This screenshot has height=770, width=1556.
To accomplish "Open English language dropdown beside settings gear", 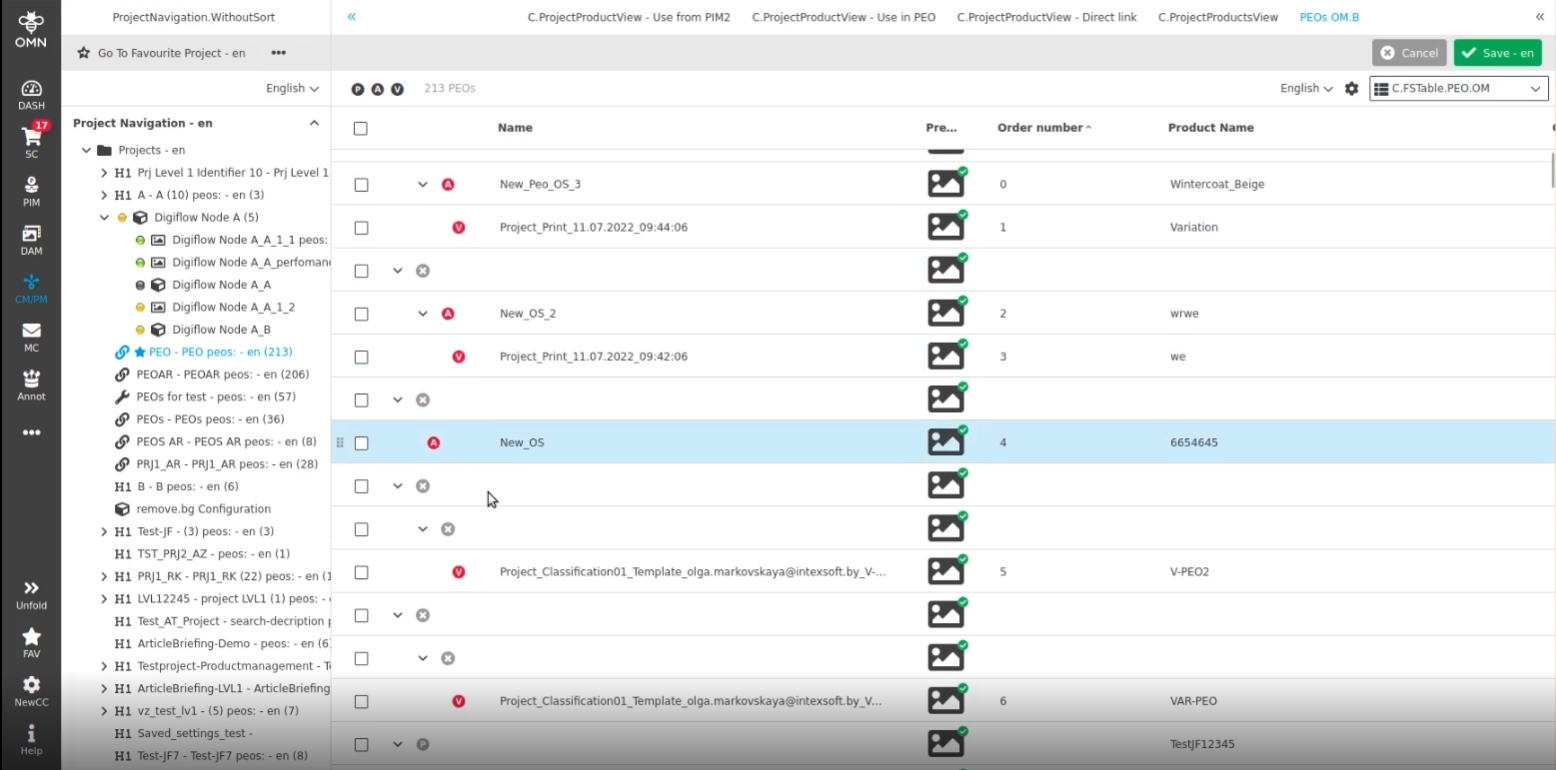I will point(1306,88).
